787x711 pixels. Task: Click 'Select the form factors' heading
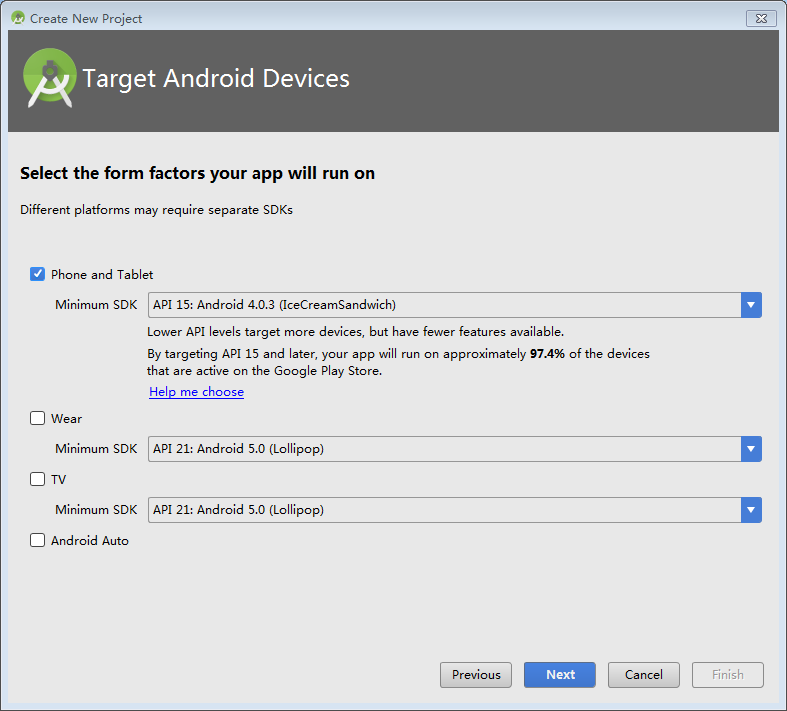pyautogui.click(x=197, y=174)
